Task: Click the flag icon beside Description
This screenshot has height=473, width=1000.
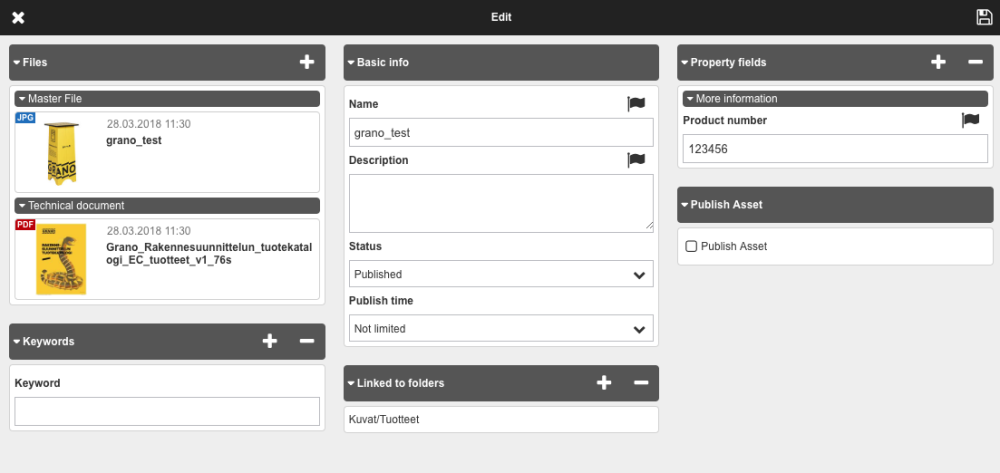Action: pos(636,160)
